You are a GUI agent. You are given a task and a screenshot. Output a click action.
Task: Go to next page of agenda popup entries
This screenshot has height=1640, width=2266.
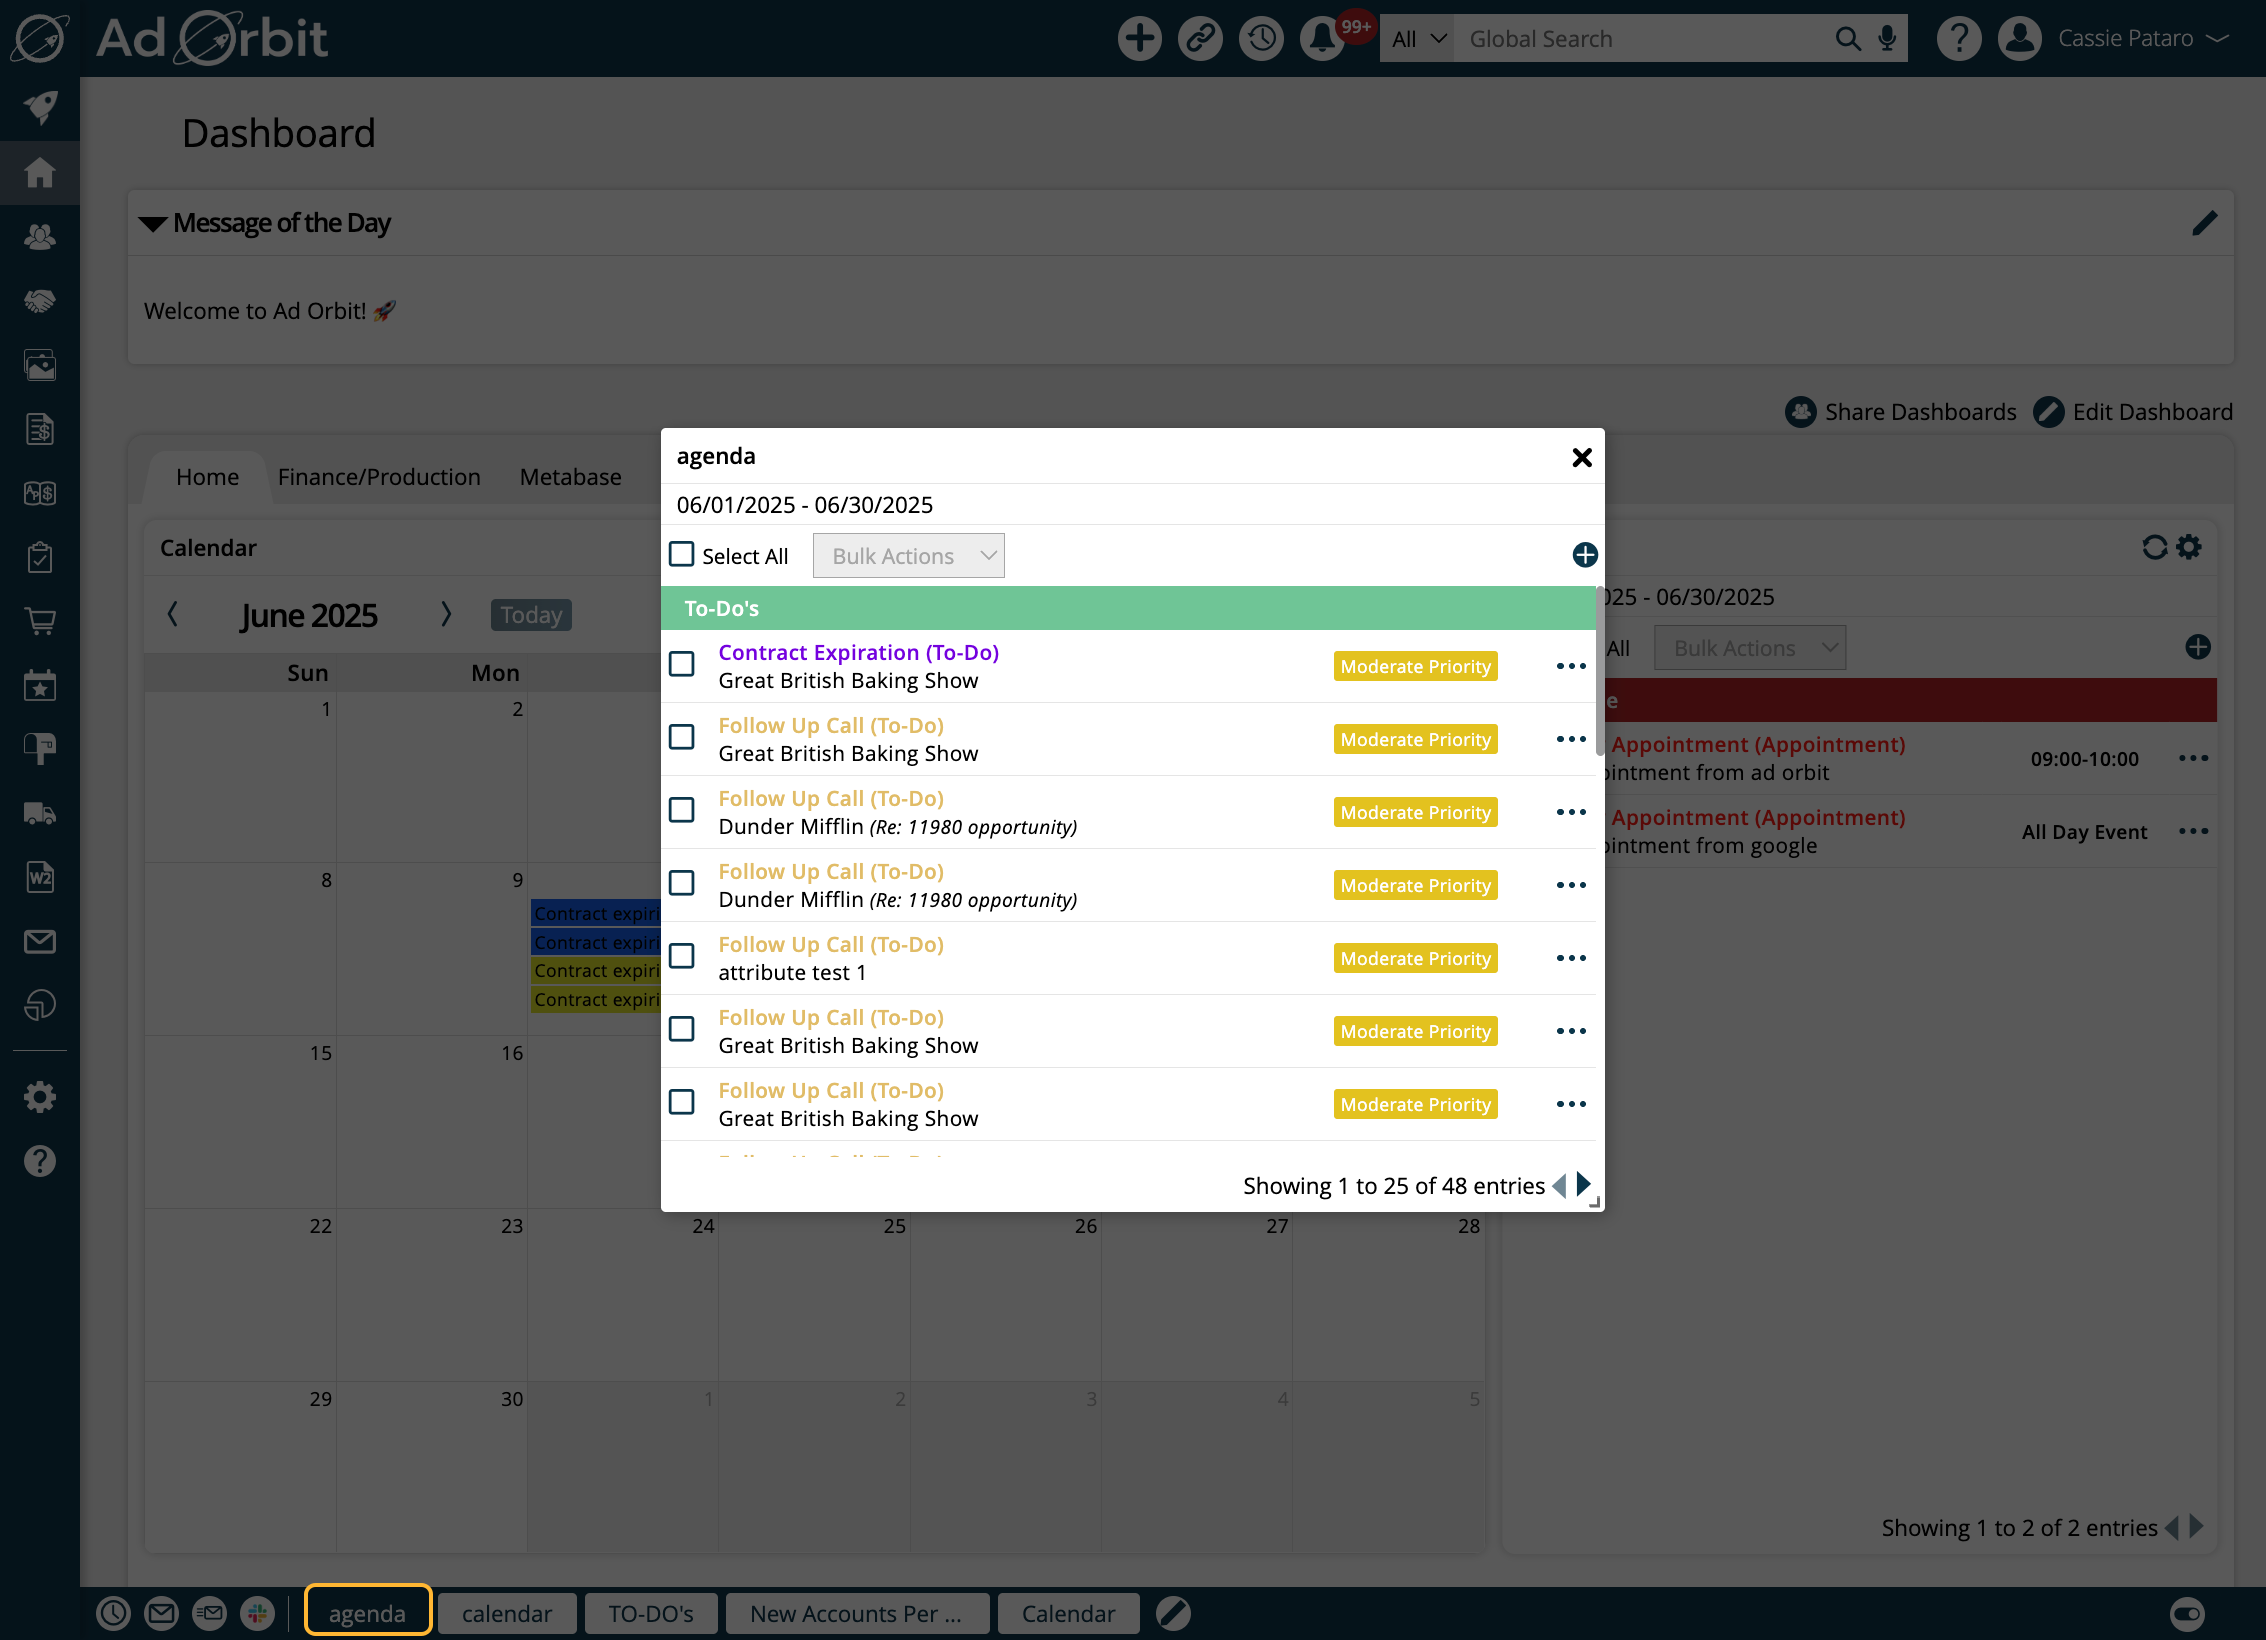1583,1185
